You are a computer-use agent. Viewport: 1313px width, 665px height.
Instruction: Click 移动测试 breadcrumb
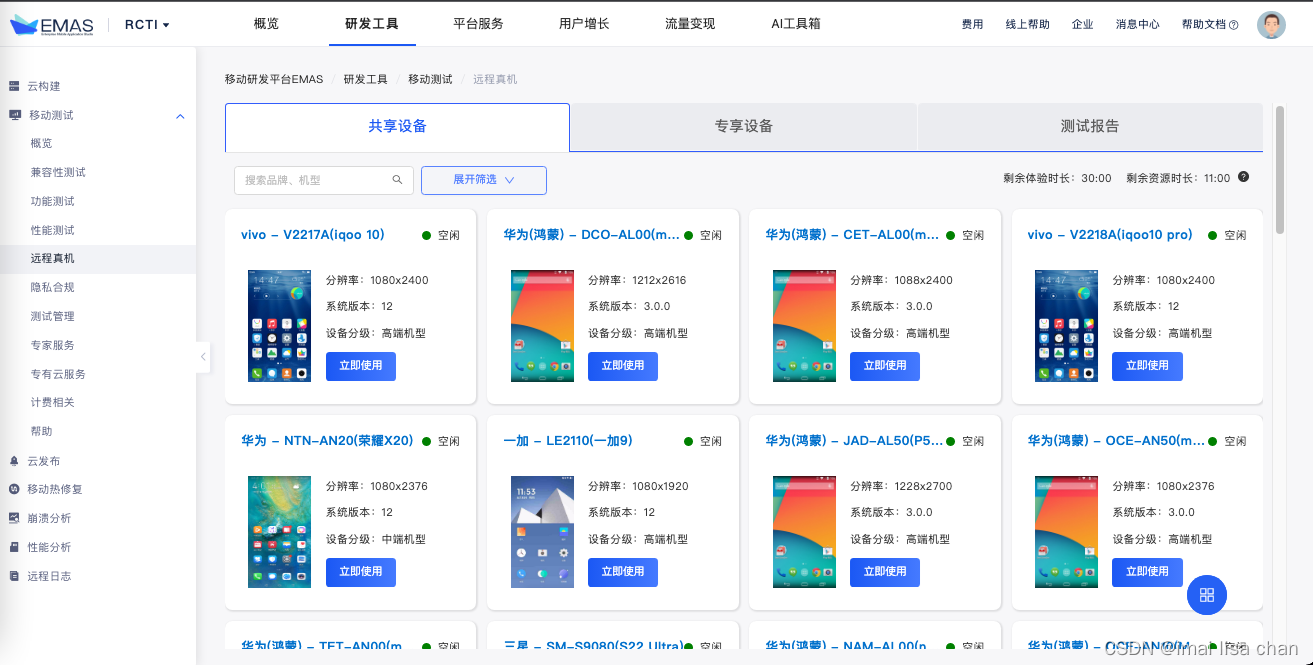(x=430, y=79)
